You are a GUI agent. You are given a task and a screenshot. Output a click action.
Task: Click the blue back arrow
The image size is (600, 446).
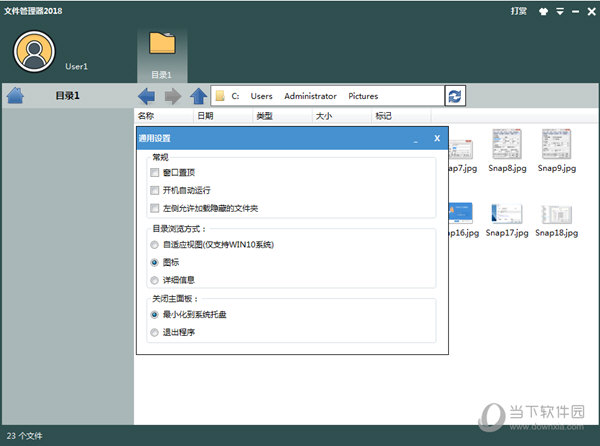click(x=147, y=96)
